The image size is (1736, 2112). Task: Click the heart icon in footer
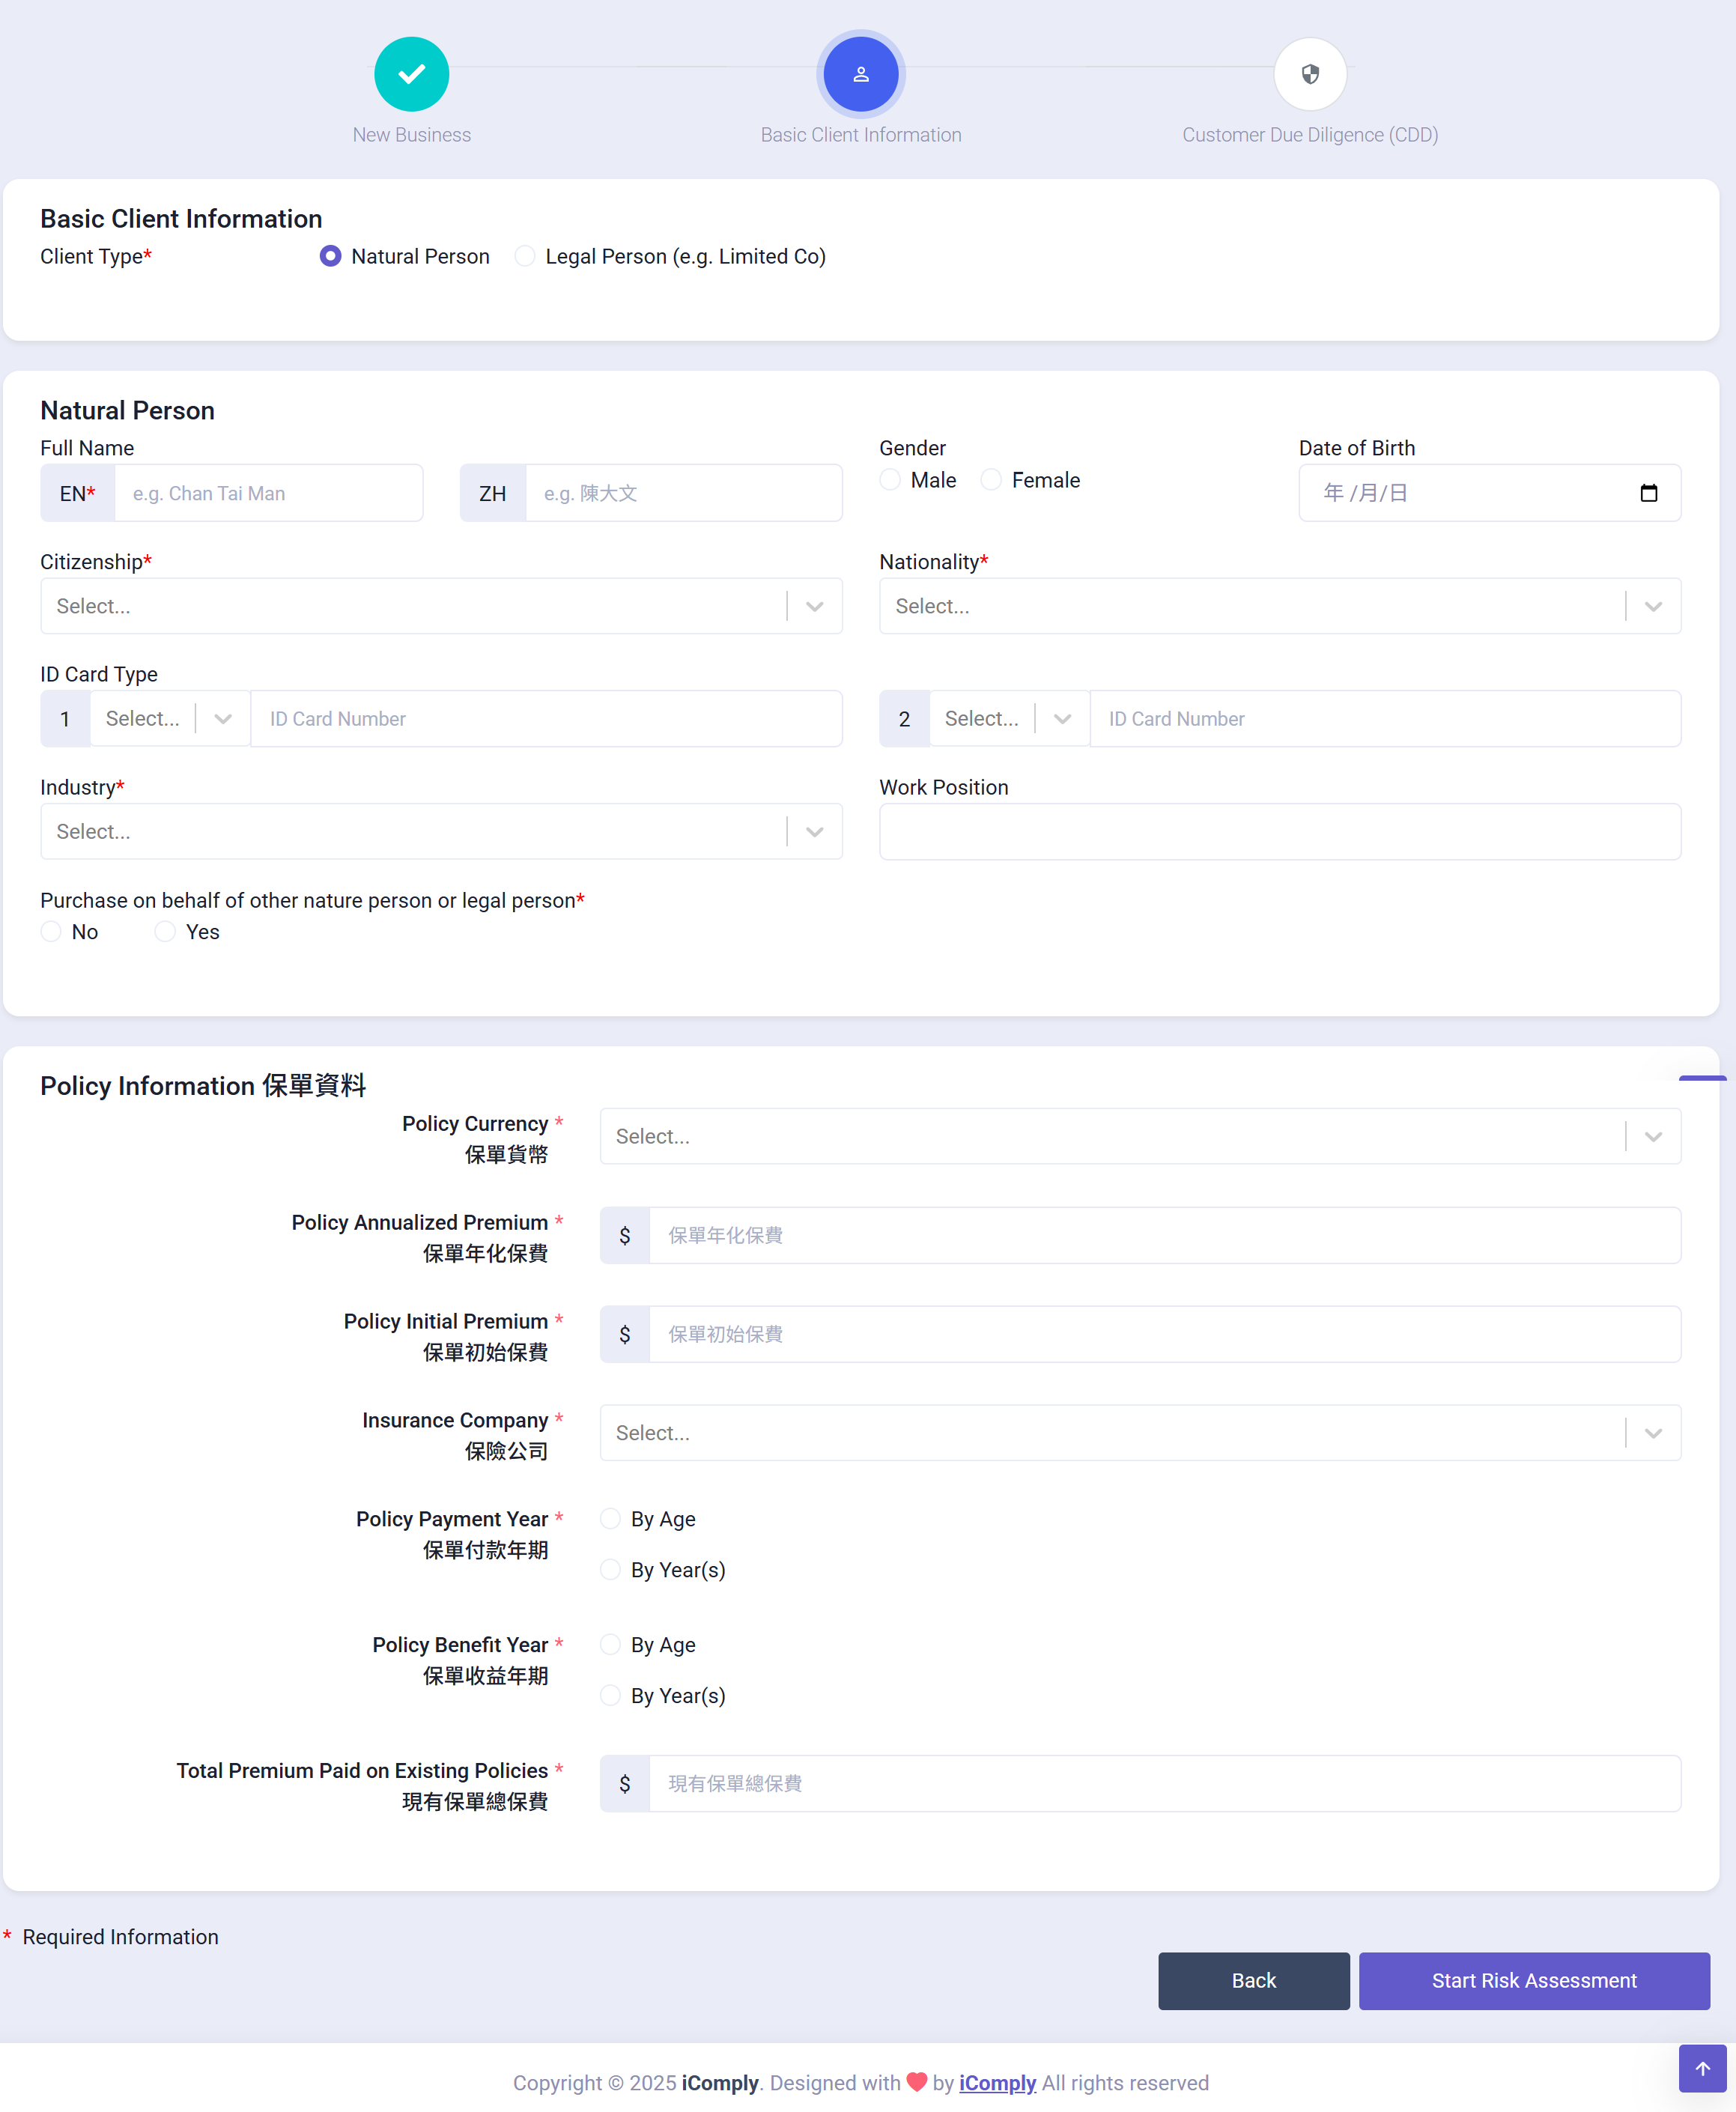coord(916,2082)
